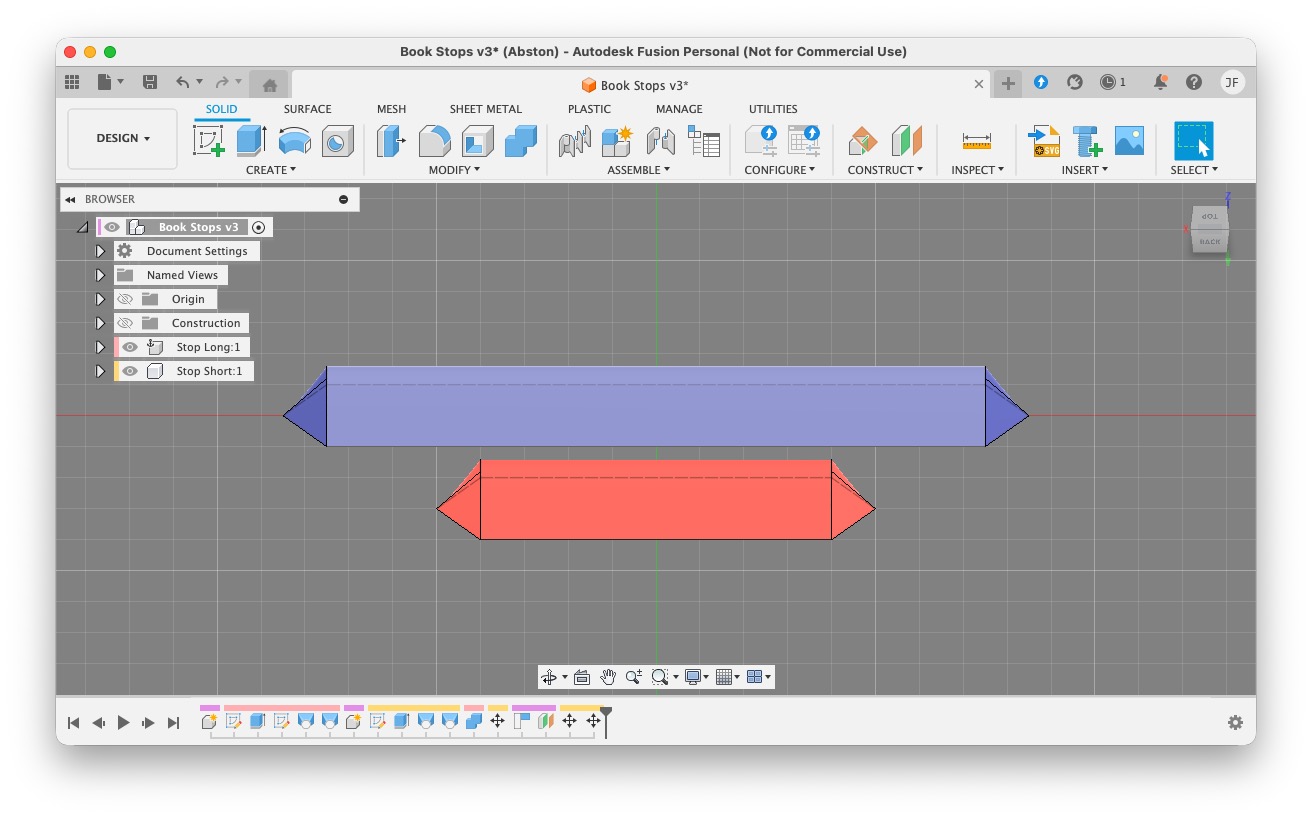1312x819 pixels.
Task: Switch to the SURFACE tab
Action: click(307, 109)
